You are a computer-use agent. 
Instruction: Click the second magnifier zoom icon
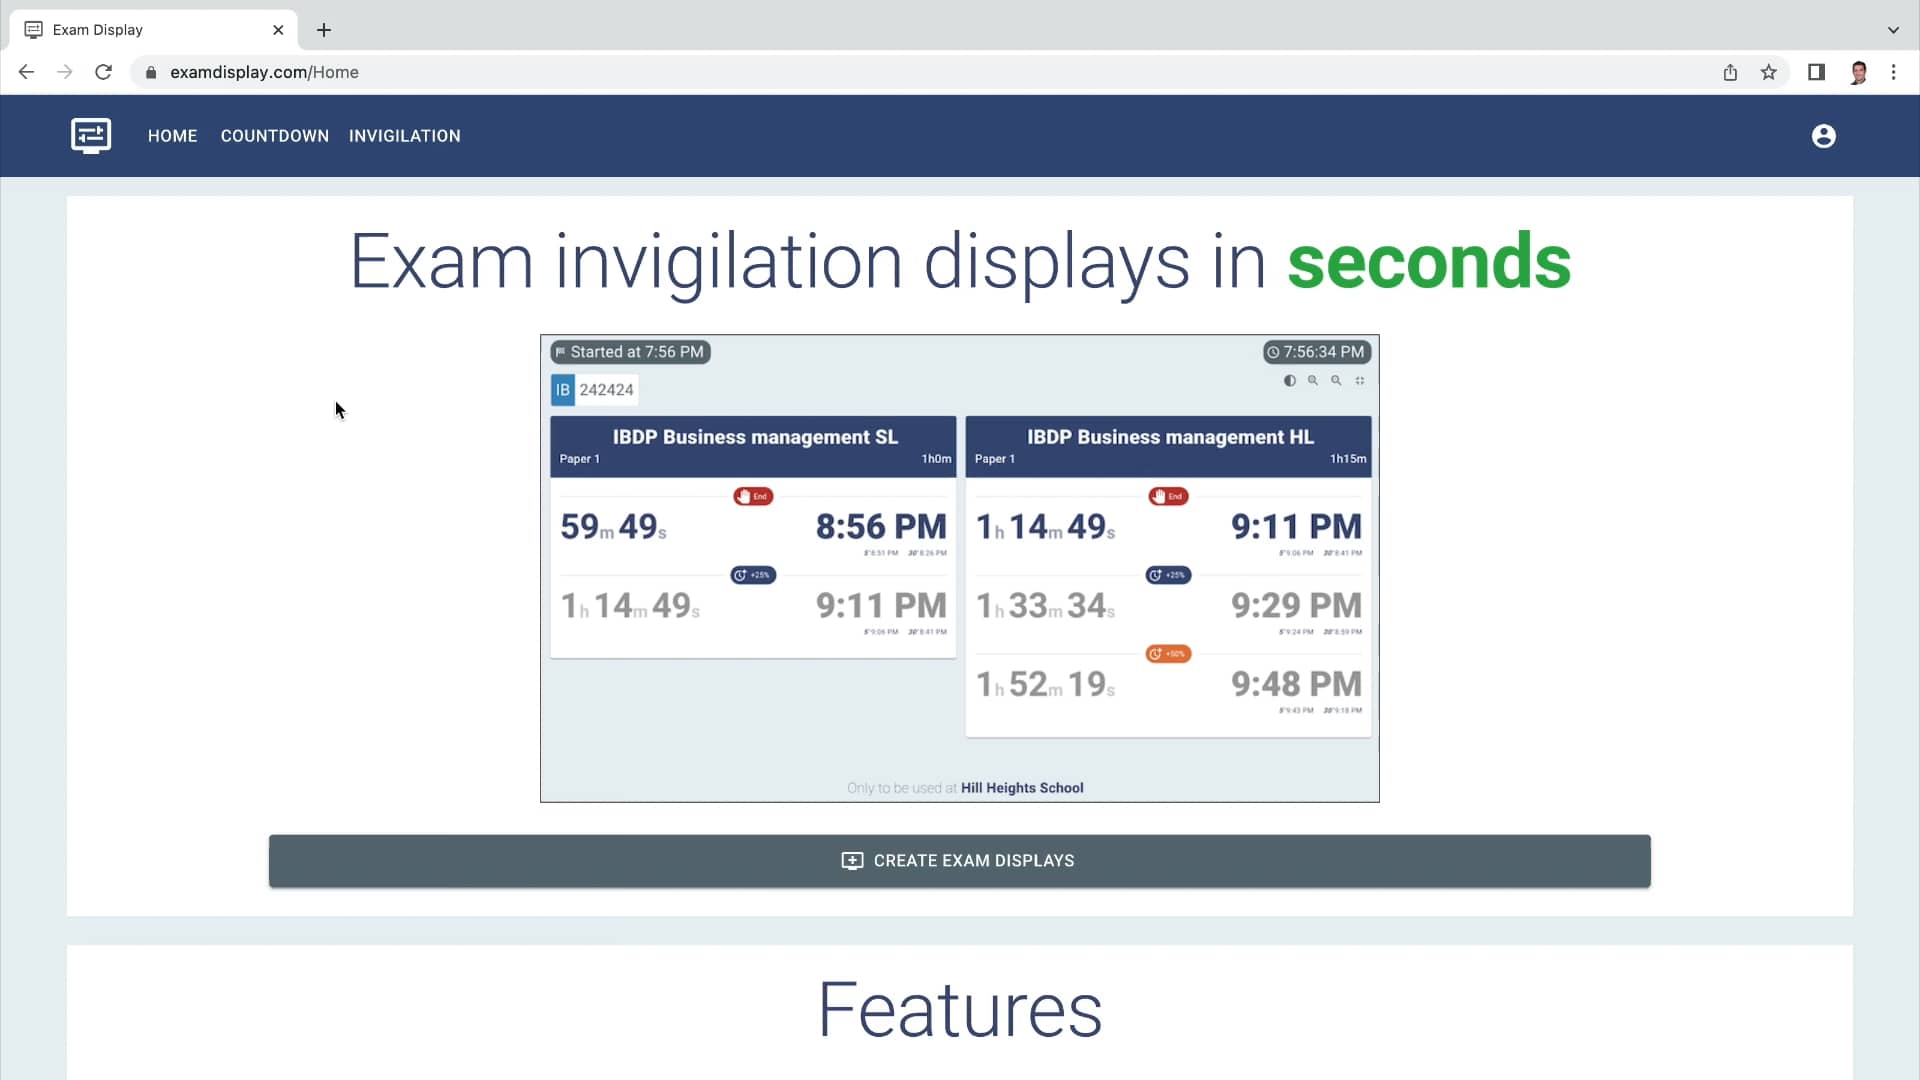point(1336,381)
